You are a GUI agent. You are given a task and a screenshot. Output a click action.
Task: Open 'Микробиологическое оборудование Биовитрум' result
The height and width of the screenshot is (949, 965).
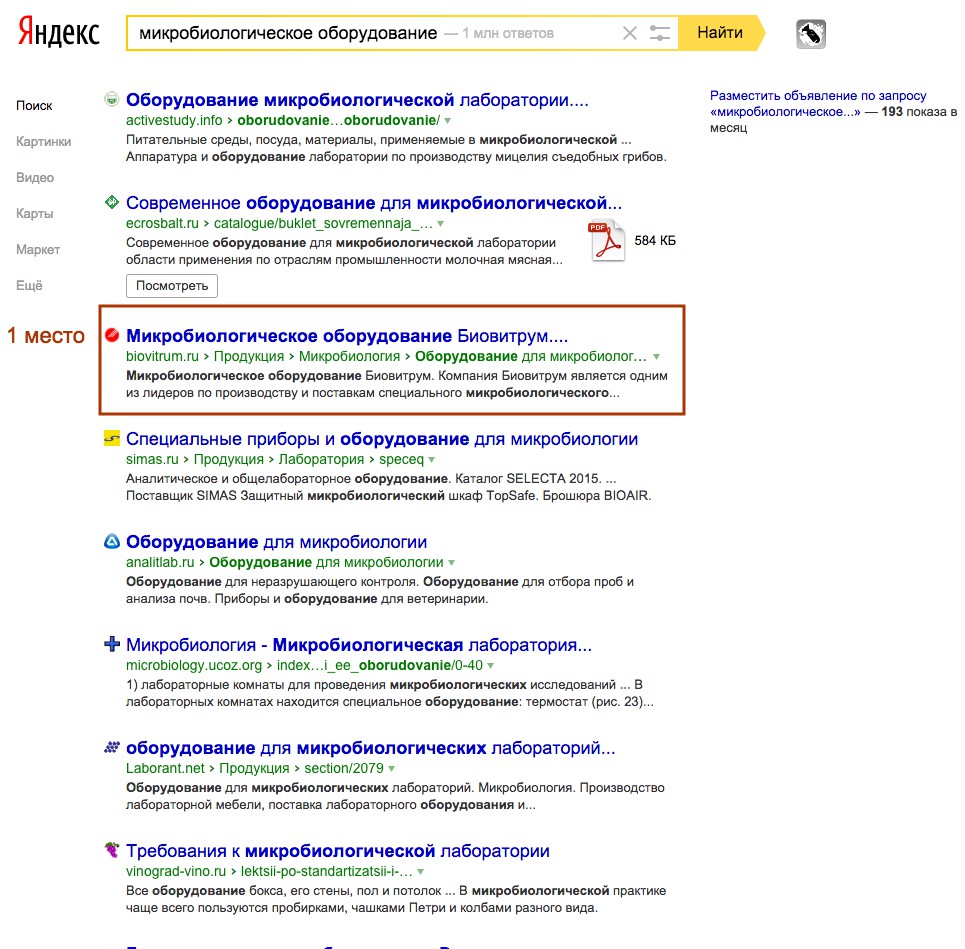click(347, 335)
